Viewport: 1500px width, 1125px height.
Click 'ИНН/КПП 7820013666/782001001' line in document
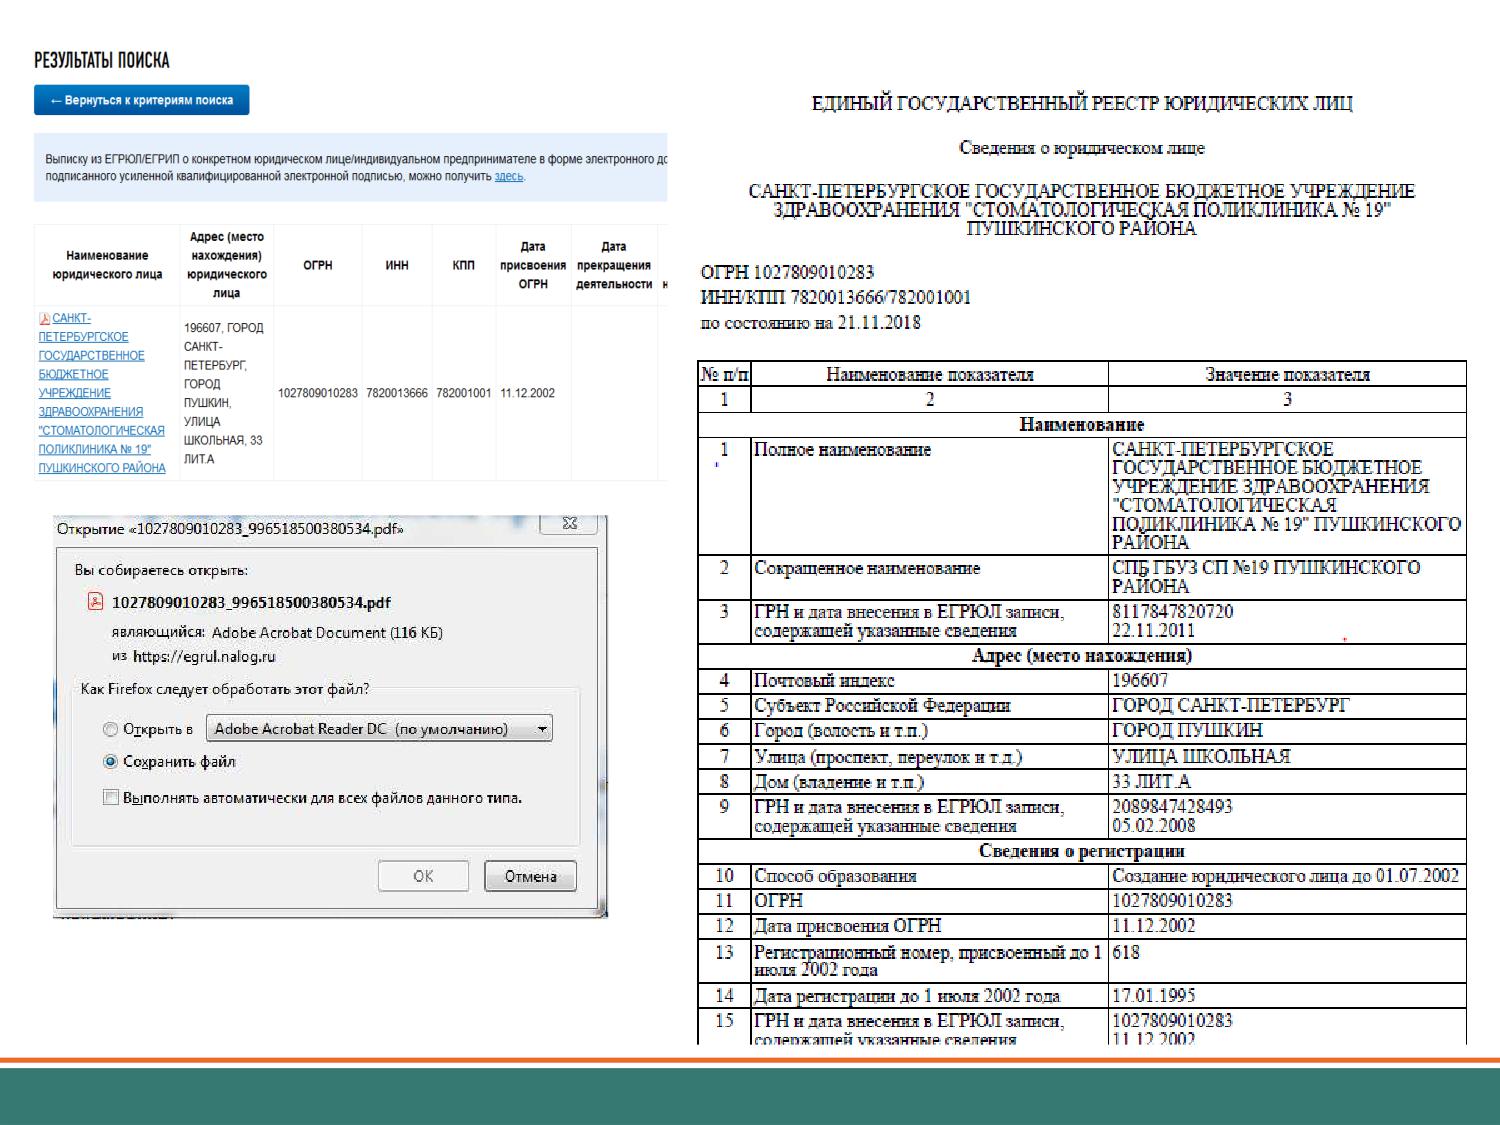tap(836, 297)
